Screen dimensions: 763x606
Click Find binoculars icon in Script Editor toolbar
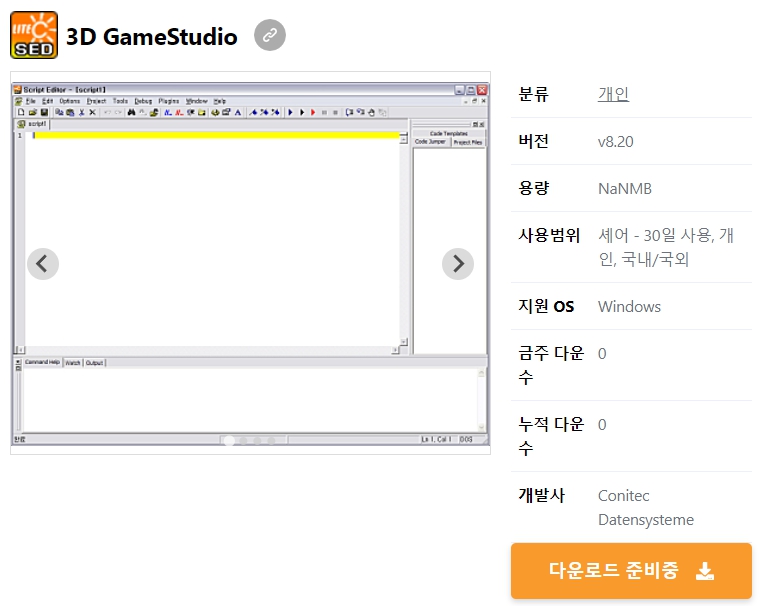pos(131,112)
